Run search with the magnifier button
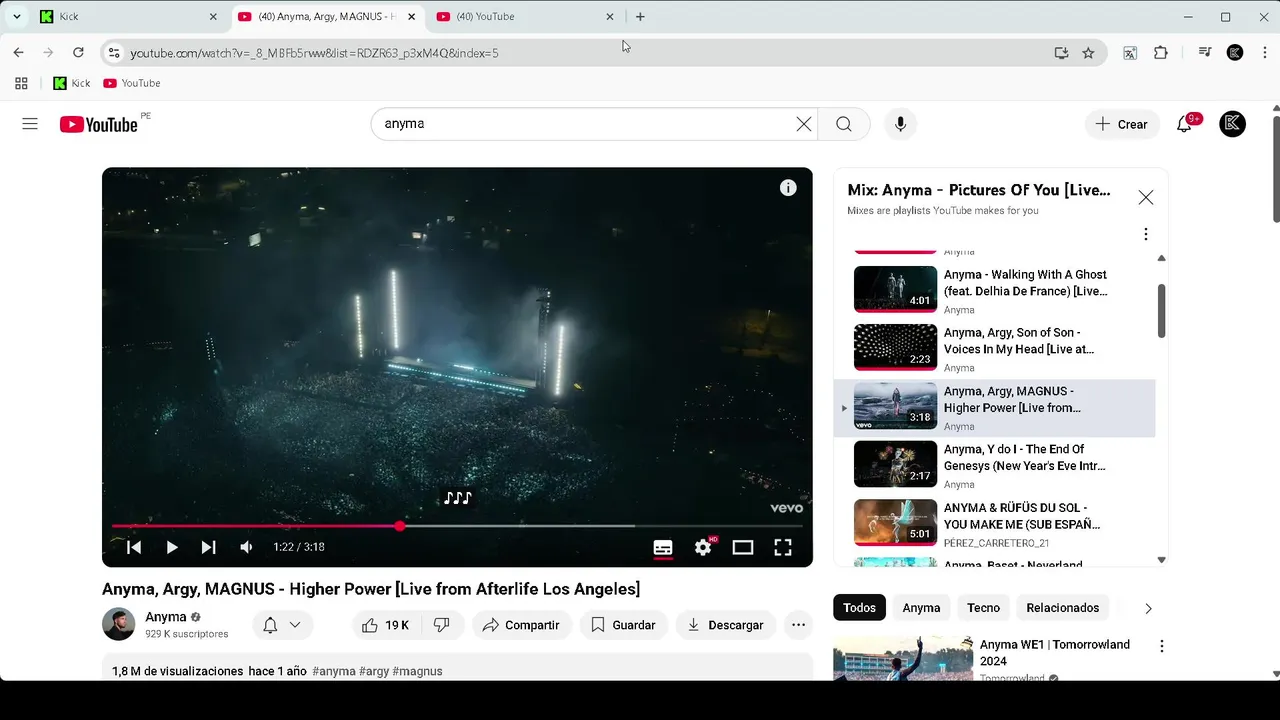 pos(844,124)
